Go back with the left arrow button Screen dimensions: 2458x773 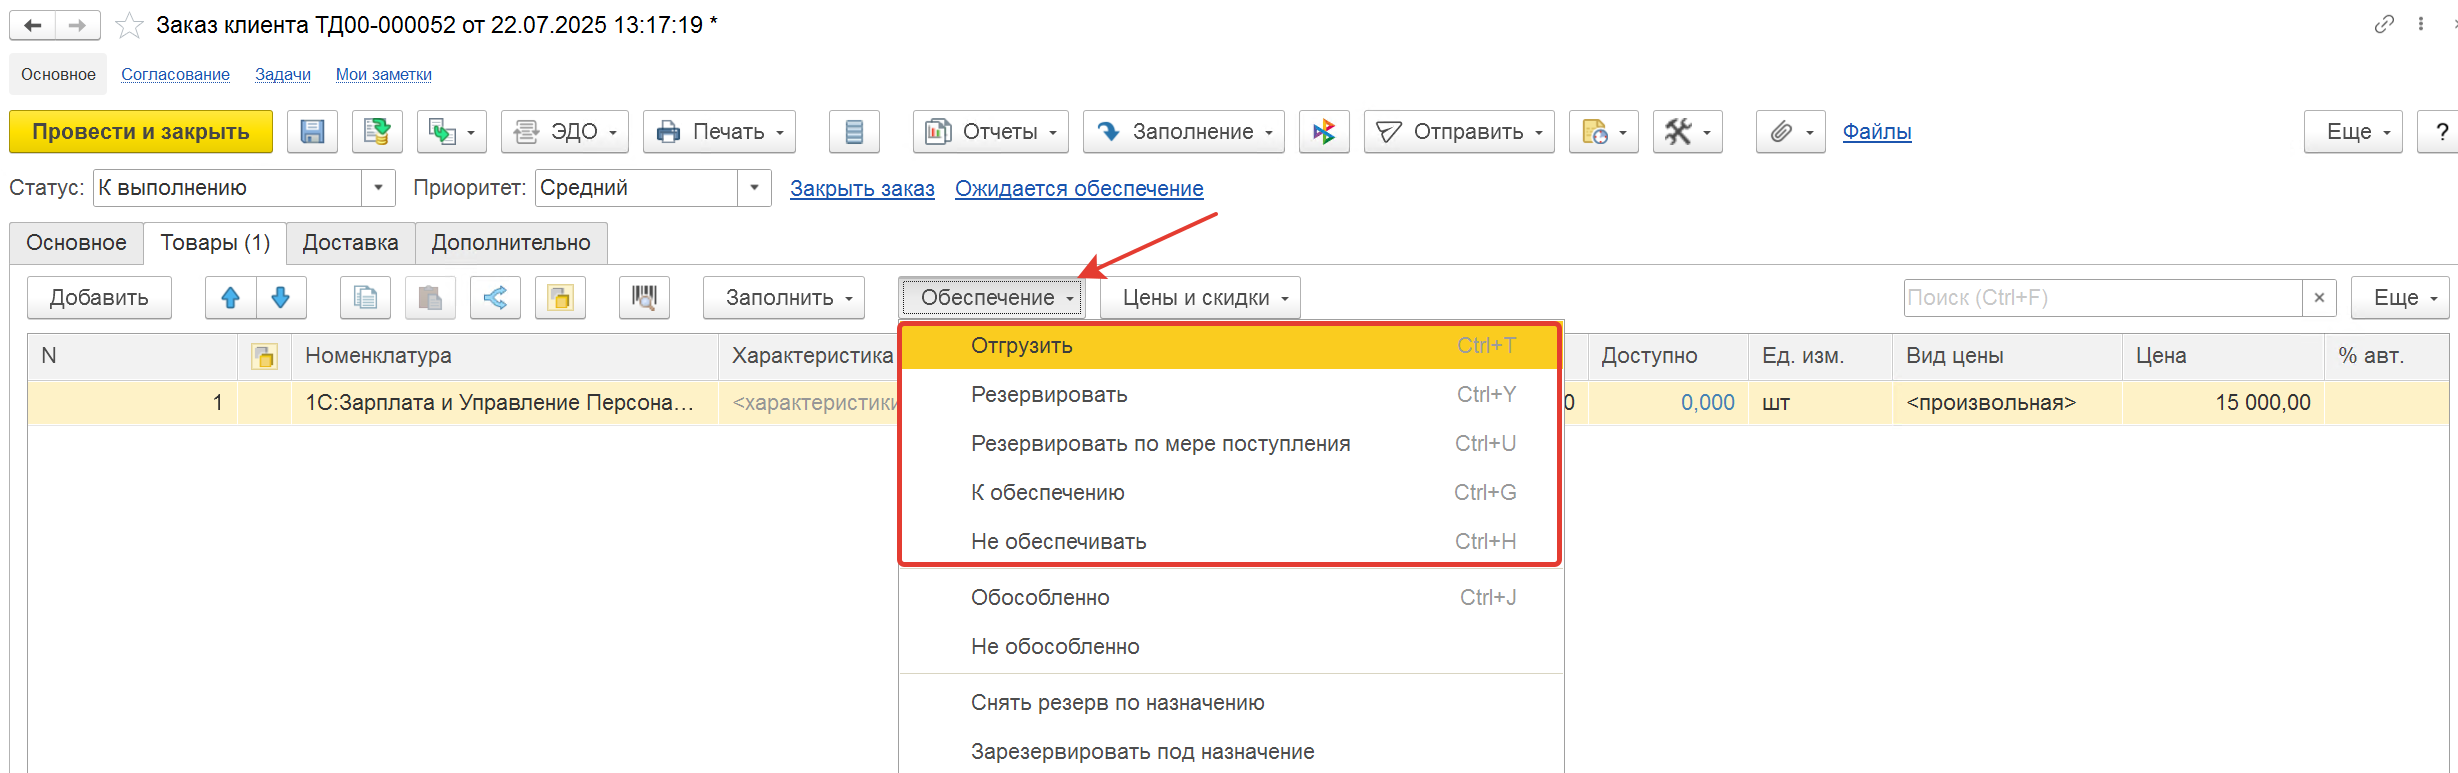tap(32, 25)
